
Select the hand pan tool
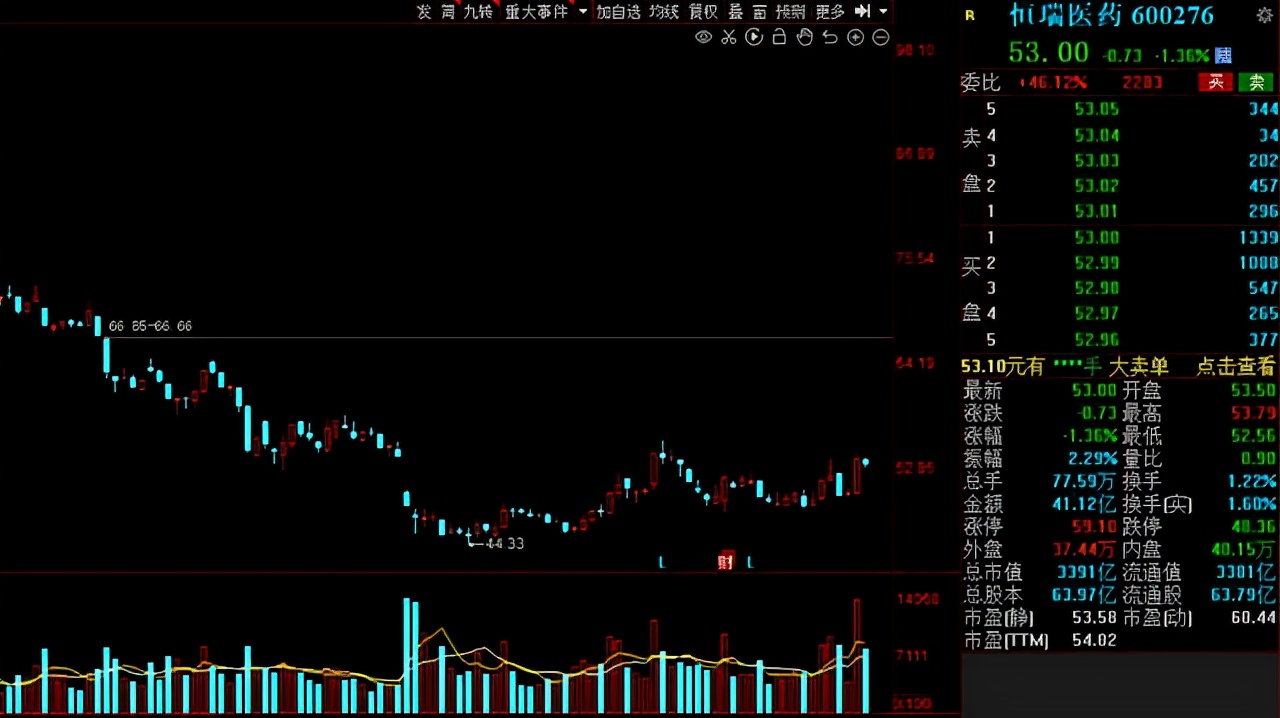point(804,37)
